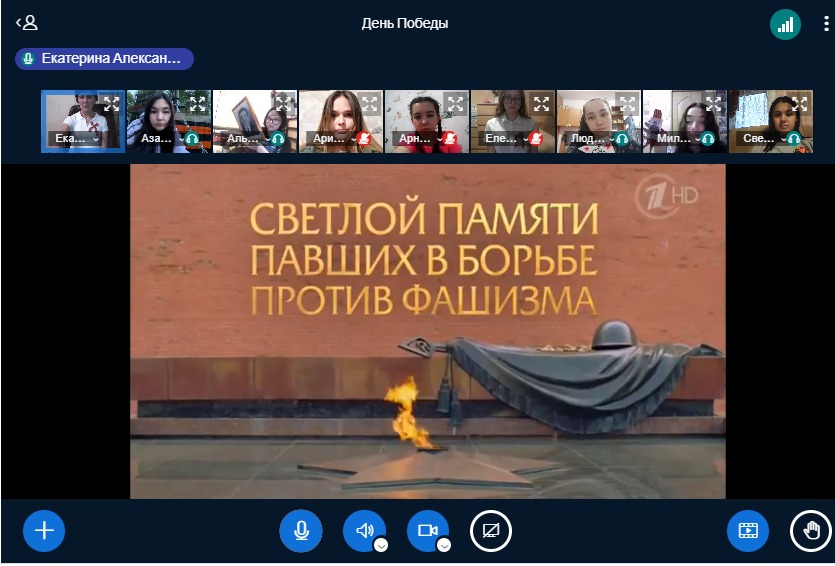
Task: Fullscreen the Люд... webcam tile
Action: click(x=627, y=103)
